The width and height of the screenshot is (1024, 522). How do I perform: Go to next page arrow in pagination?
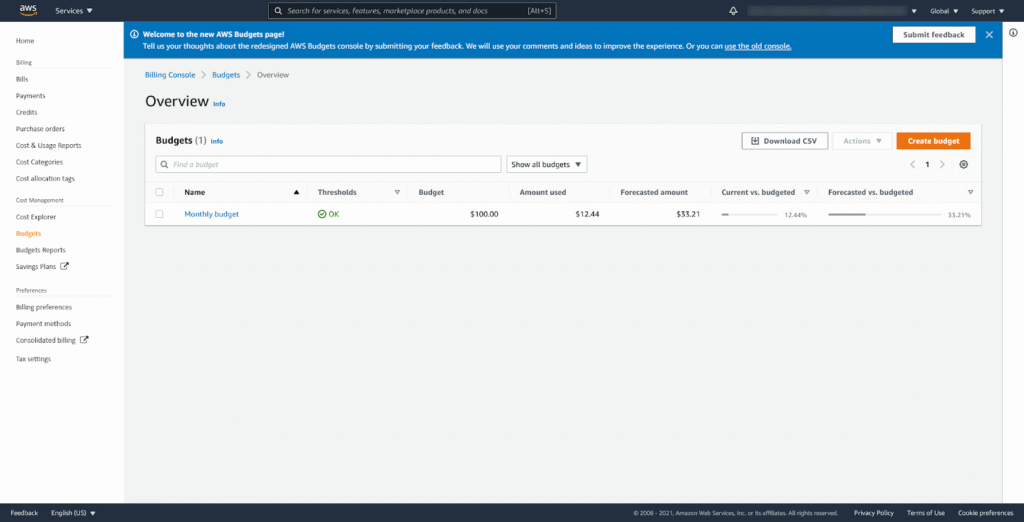(x=942, y=165)
